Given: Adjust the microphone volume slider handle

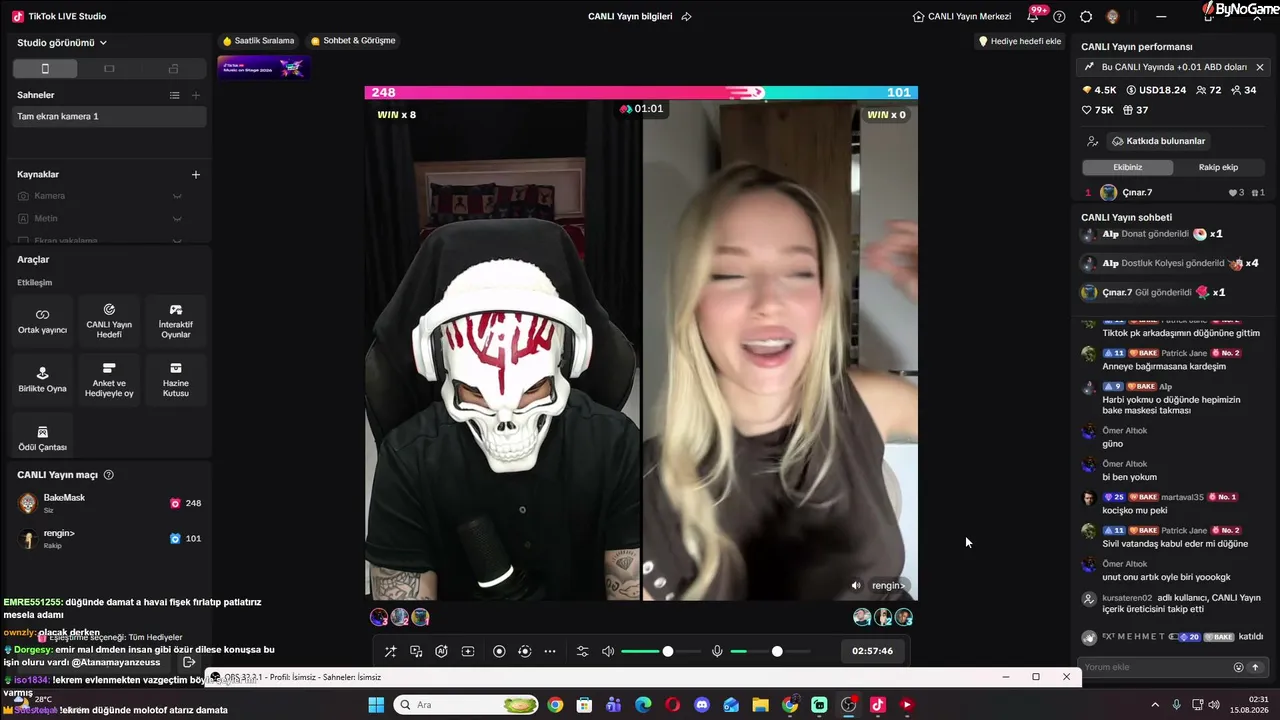Looking at the screenshot, I should (x=777, y=651).
